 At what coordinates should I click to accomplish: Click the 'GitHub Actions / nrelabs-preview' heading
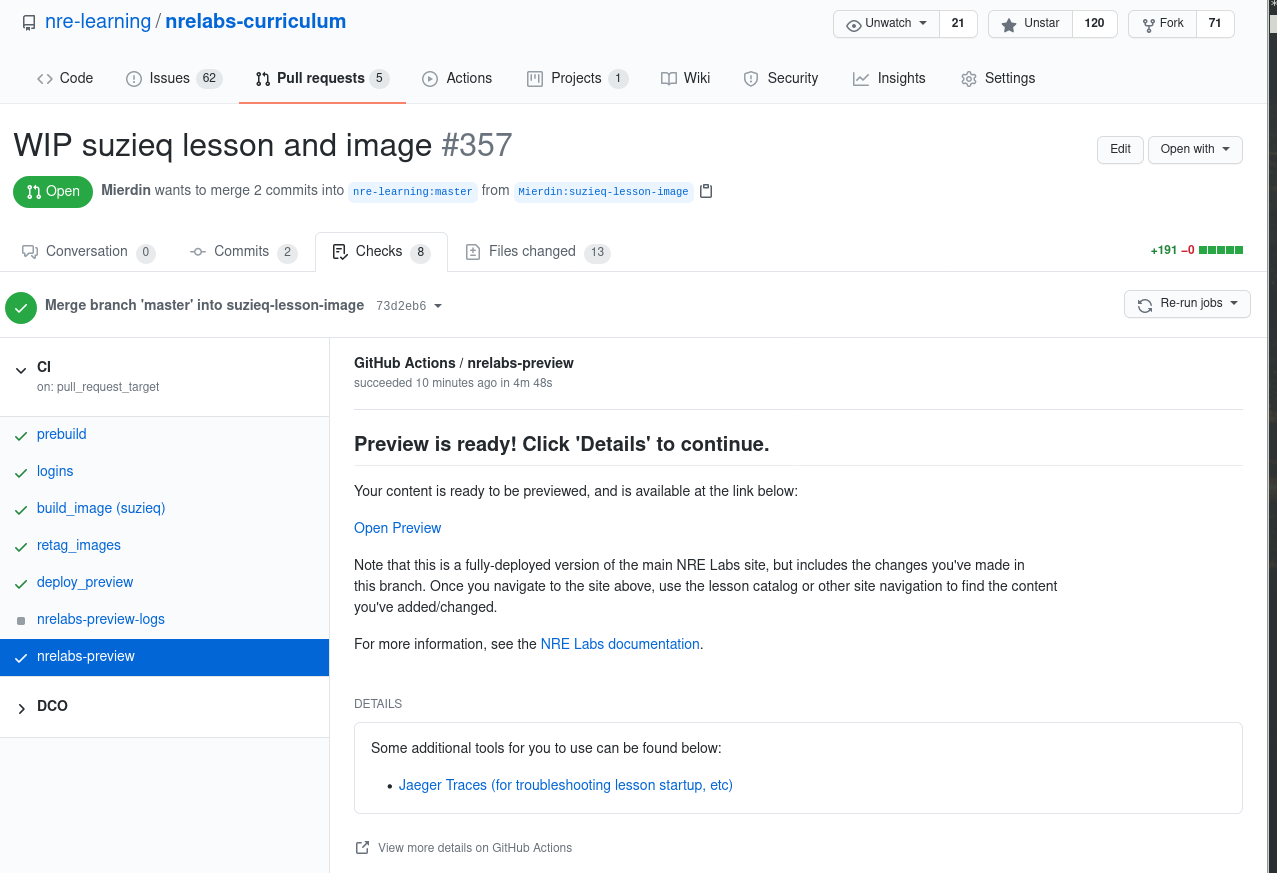pyautogui.click(x=464, y=363)
